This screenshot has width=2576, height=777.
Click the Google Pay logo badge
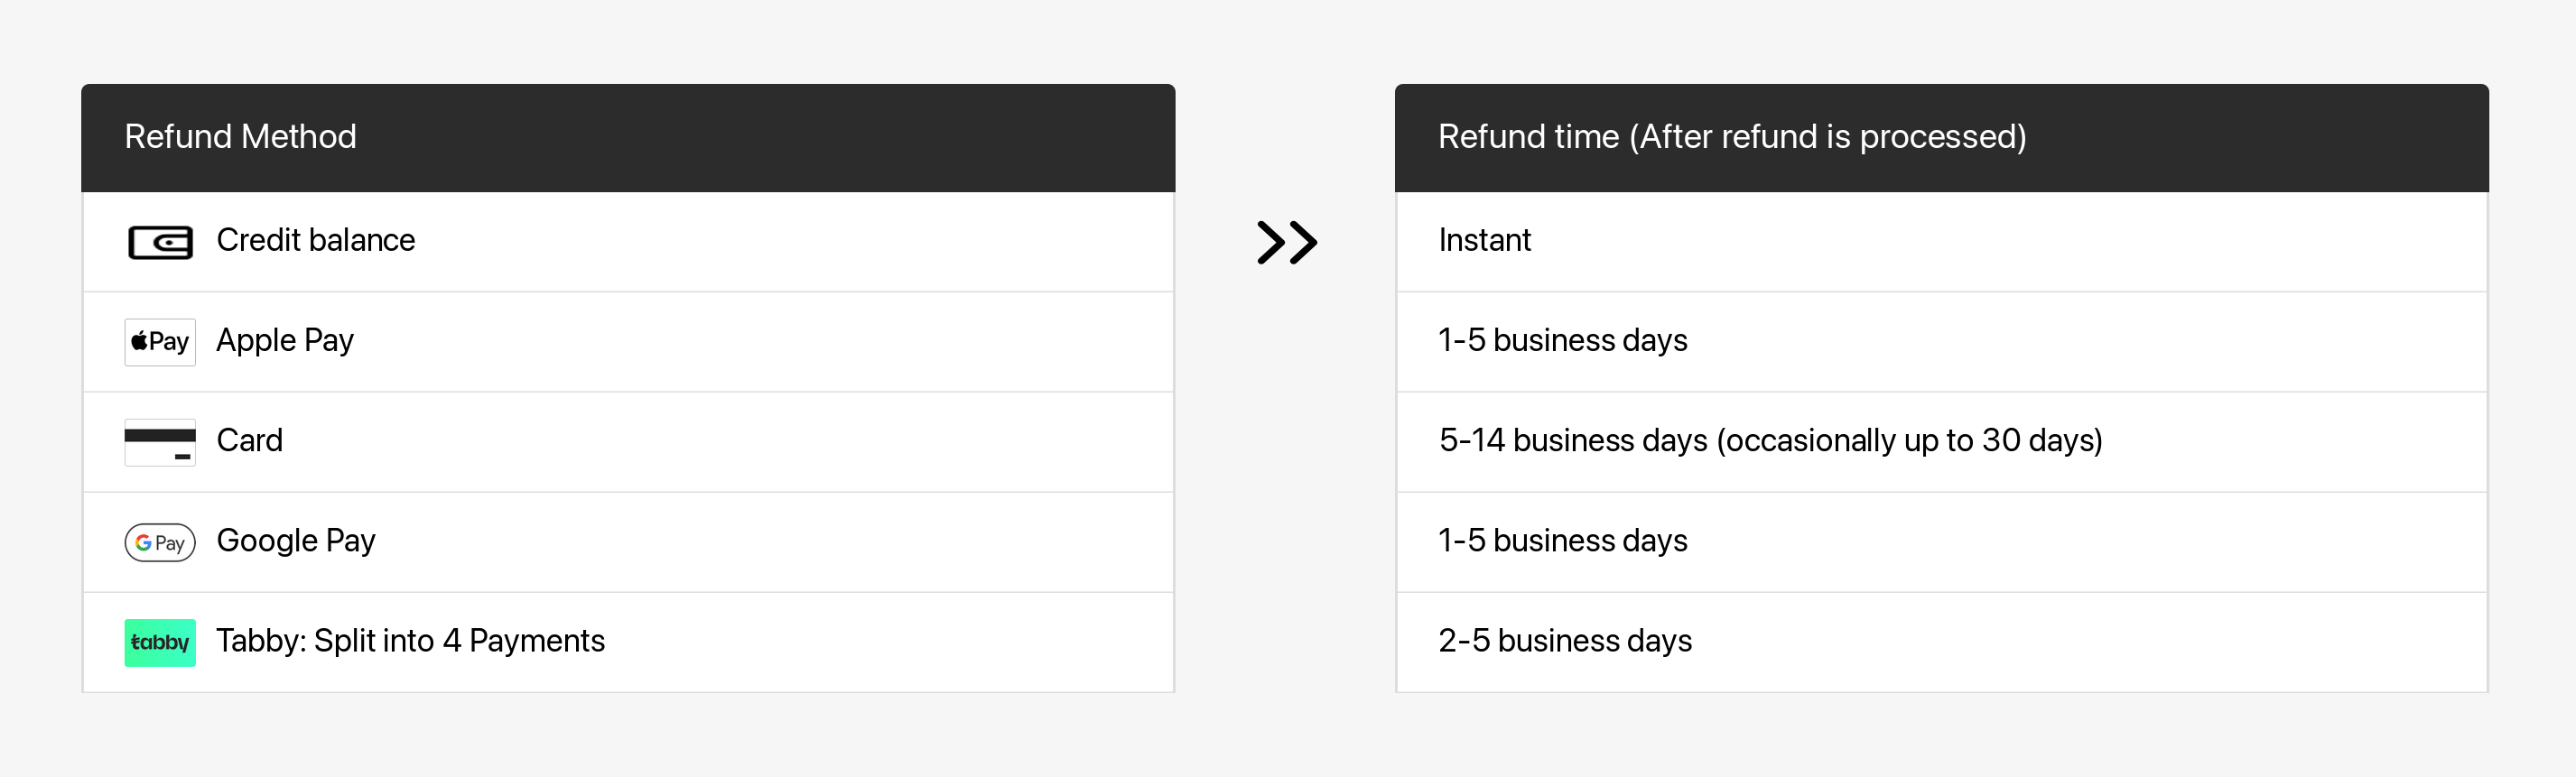coord(160,542)
